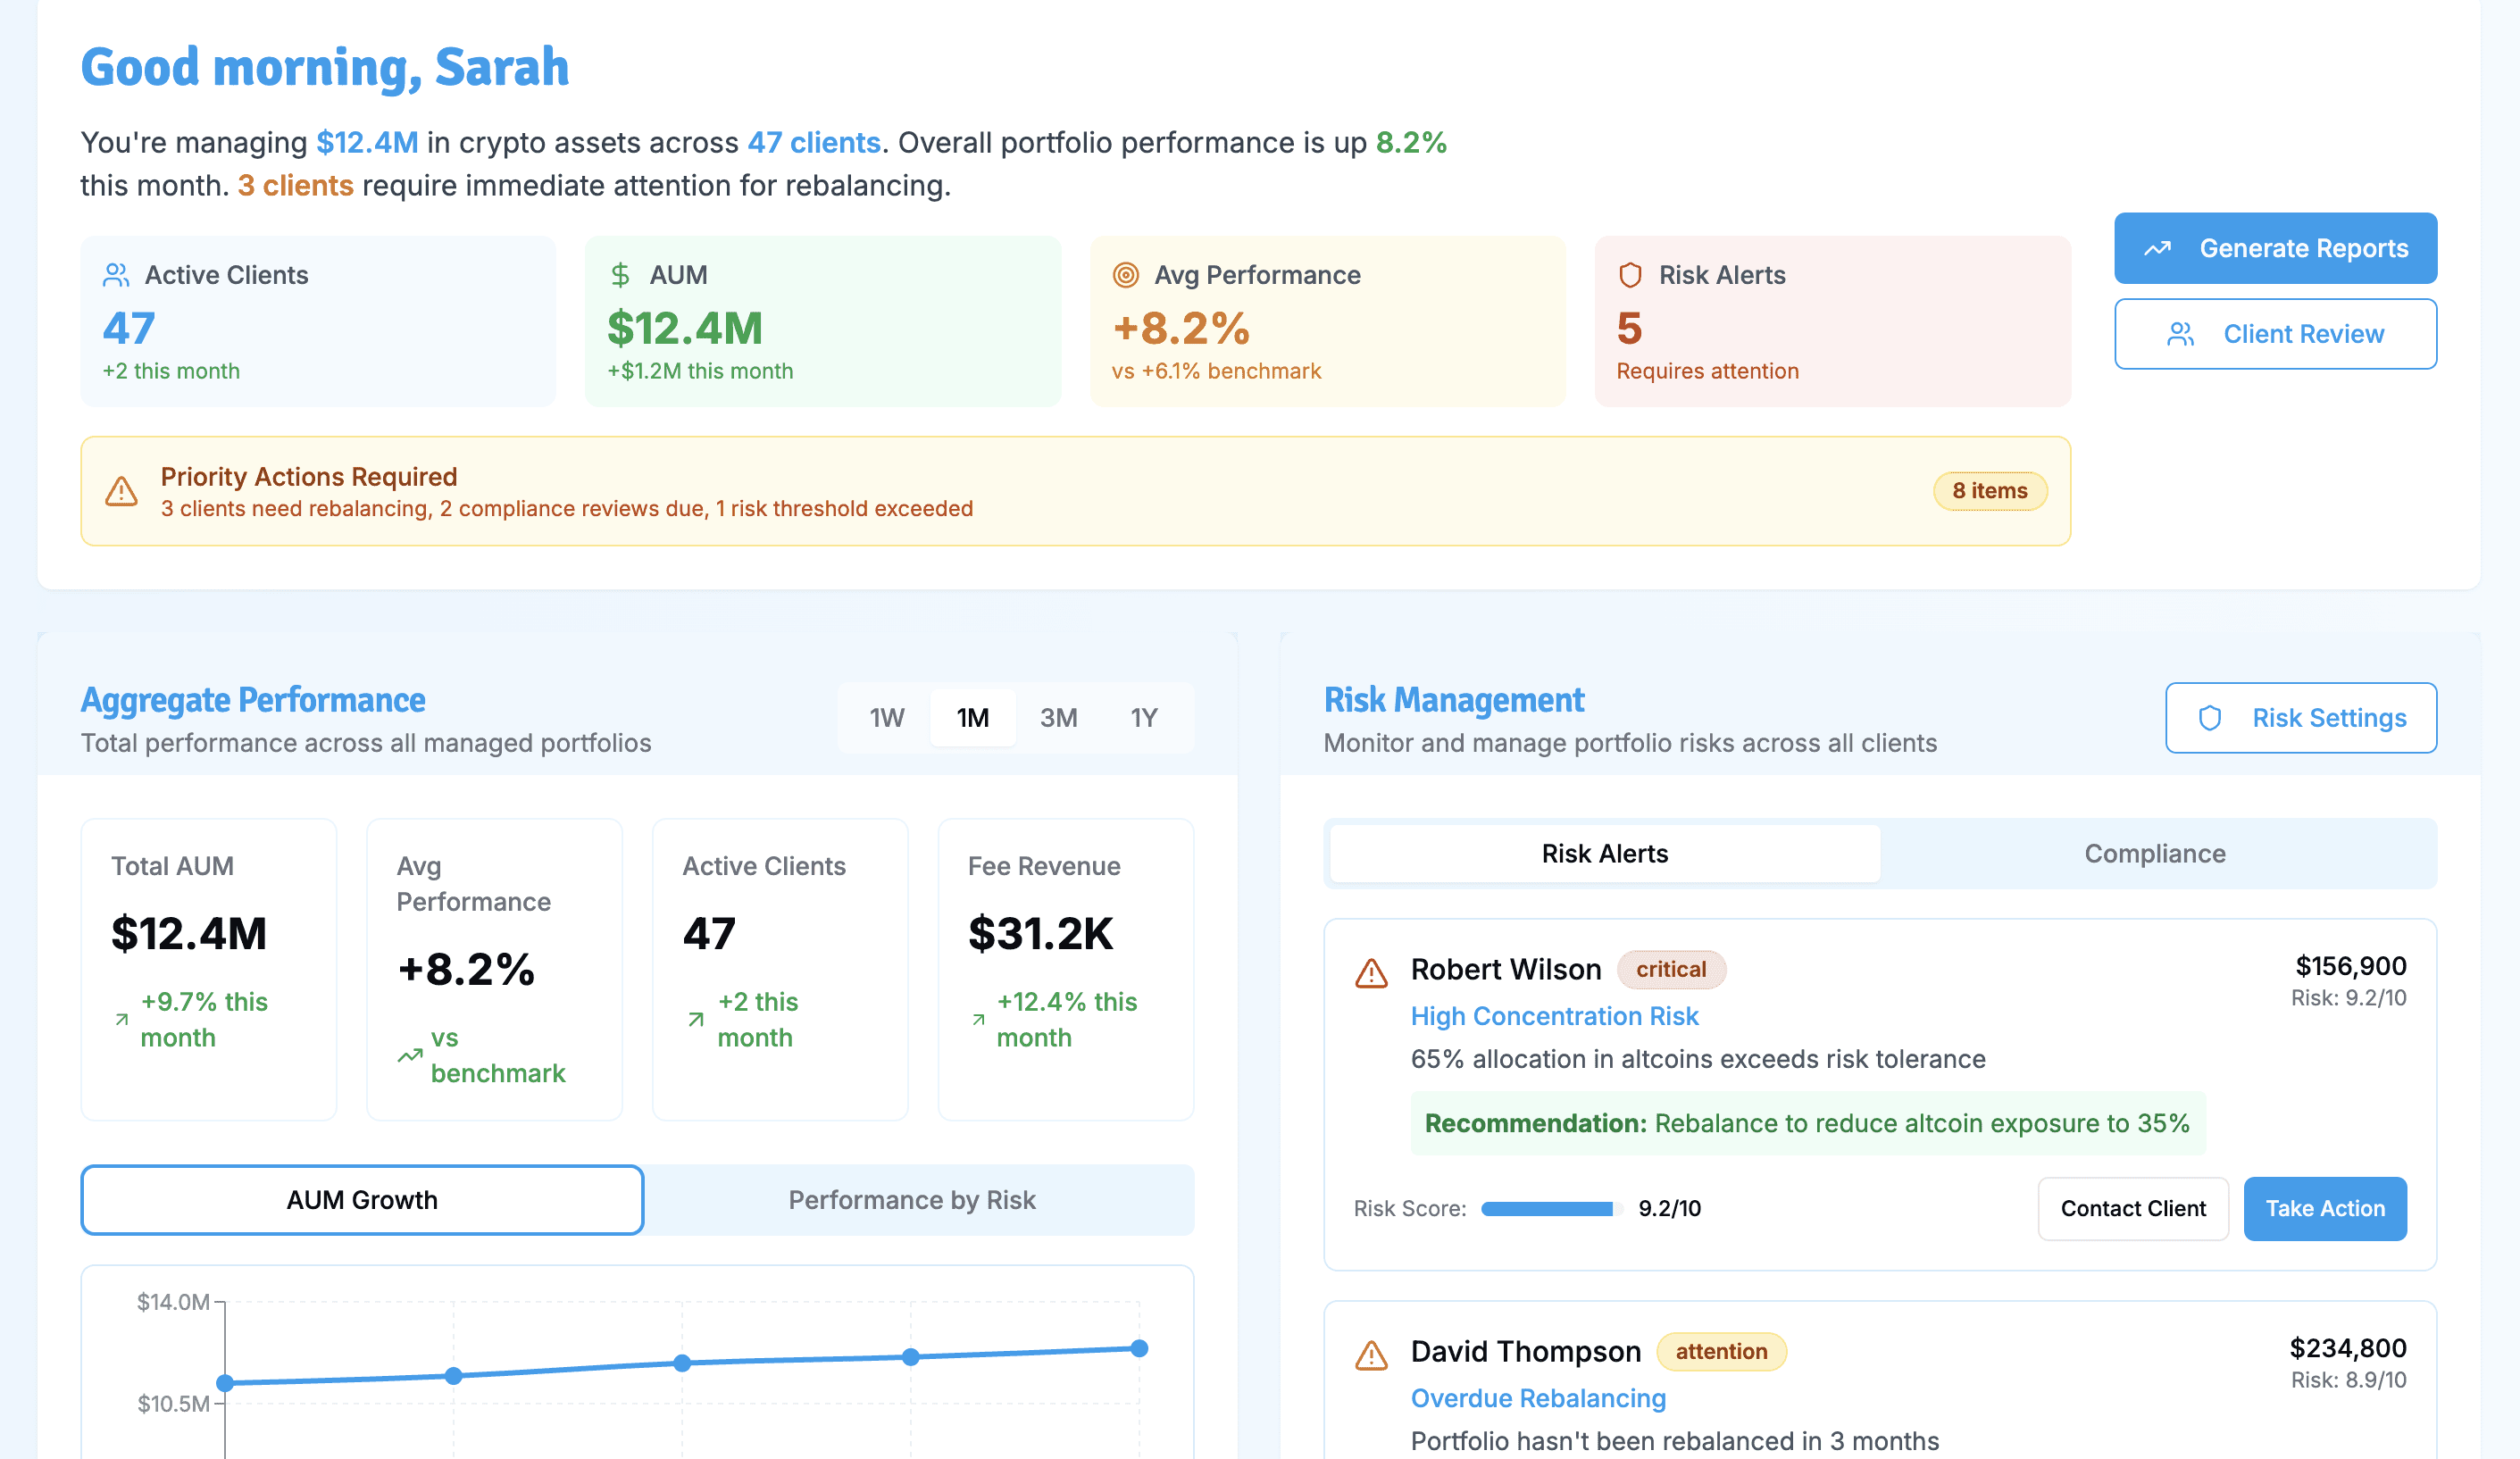Click the David Thompson name
2520x1459 pixels.
pos(1526,1351)
